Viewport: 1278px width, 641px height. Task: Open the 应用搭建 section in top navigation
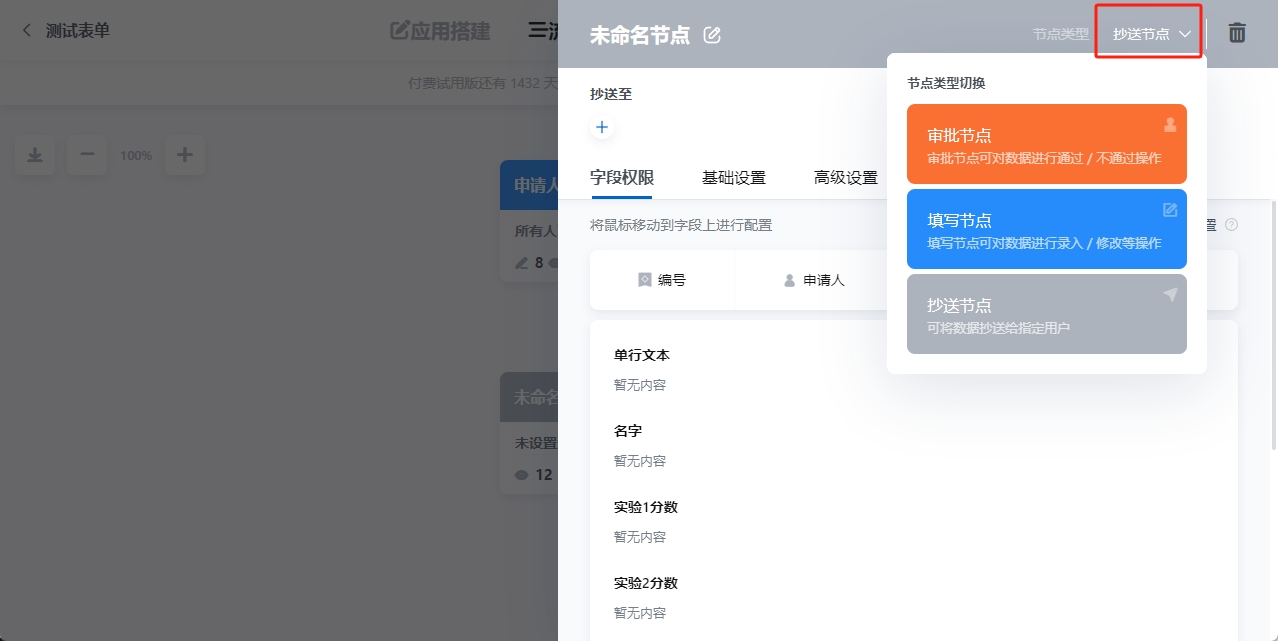click(440, 31)
